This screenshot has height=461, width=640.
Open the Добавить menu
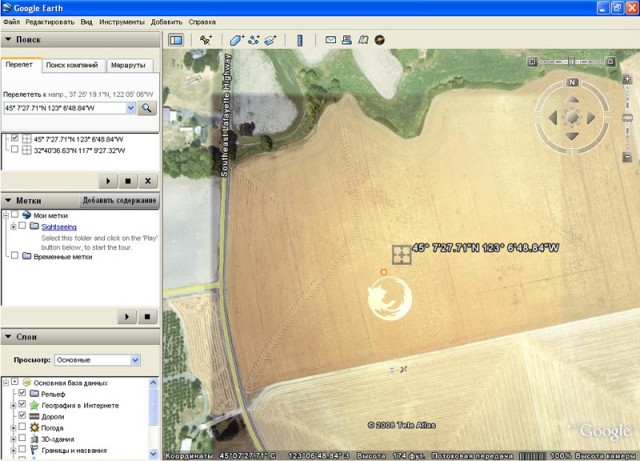pyautogui.click(x=167, y=22)
